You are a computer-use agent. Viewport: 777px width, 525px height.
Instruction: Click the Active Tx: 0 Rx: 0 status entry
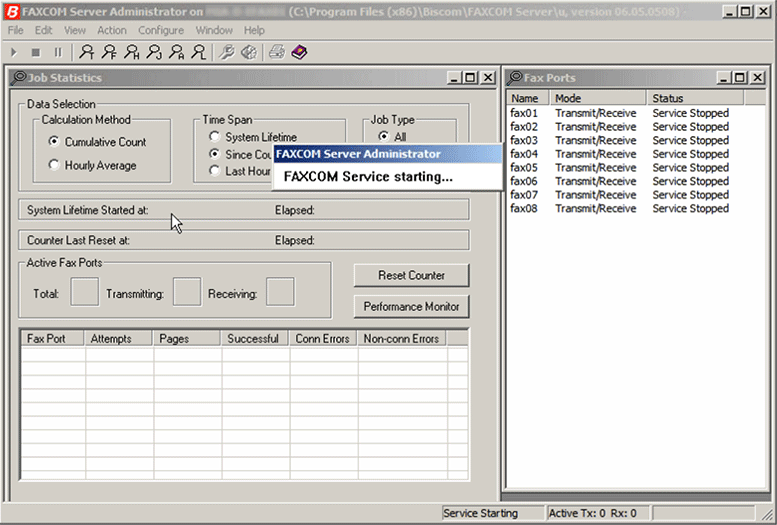tap(598, 513)
